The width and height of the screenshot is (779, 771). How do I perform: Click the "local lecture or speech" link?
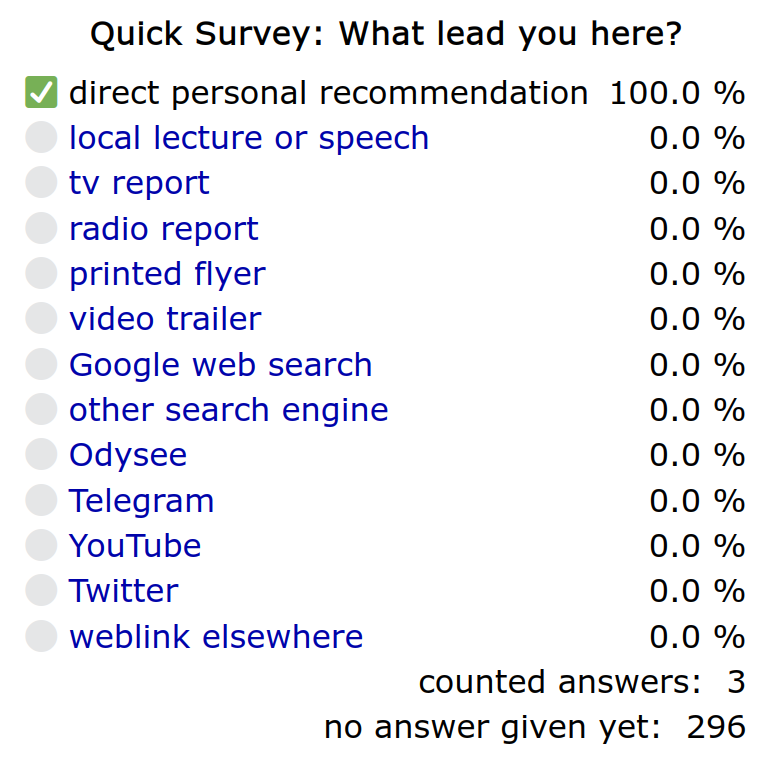(248, 138)
